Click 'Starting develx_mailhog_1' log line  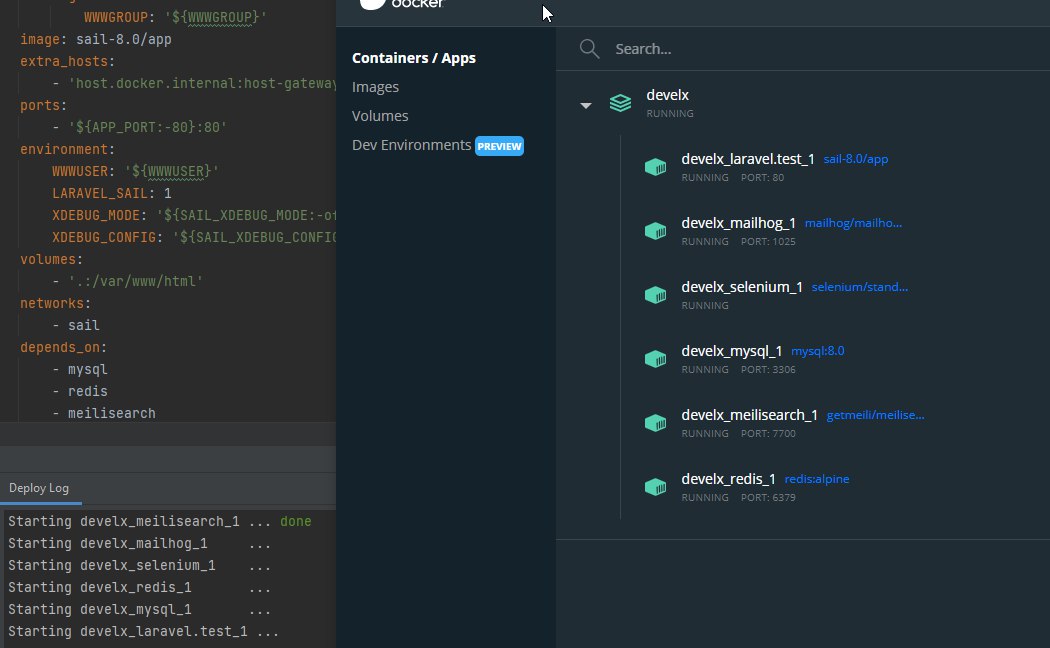pyautogui.click(x=139, y=544)
